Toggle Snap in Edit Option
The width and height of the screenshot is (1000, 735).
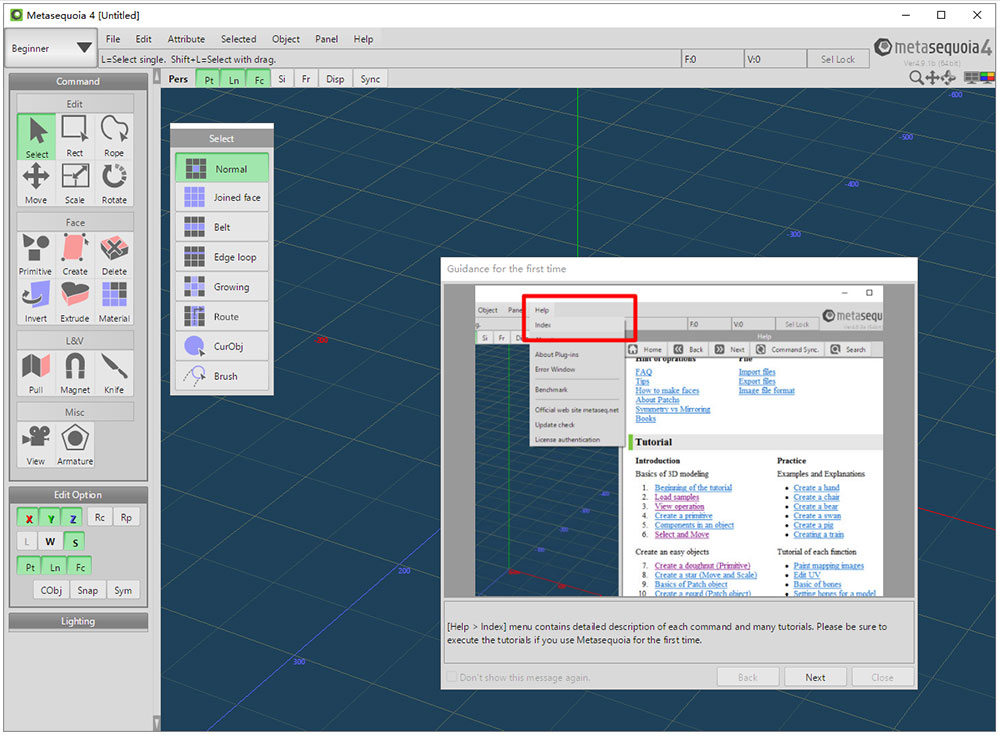[x=87, y=590]
